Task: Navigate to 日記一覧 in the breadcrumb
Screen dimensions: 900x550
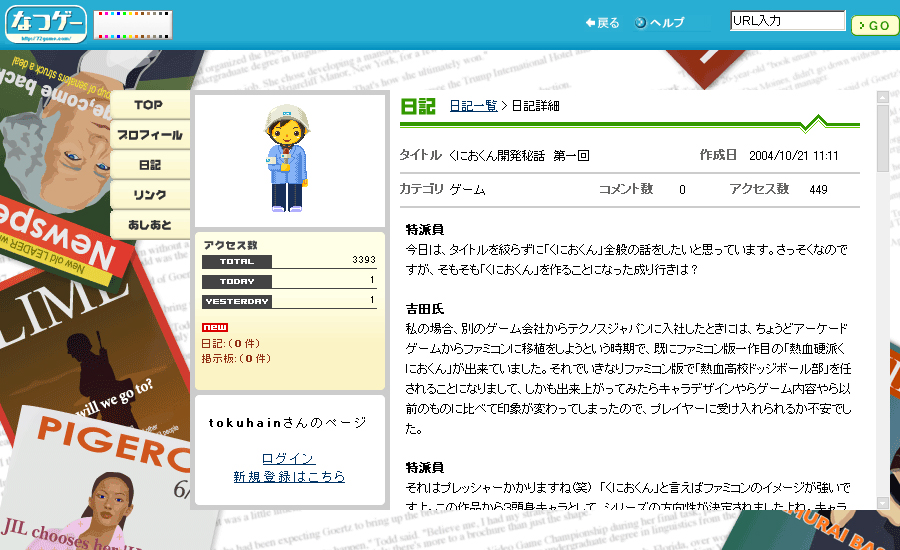Action: click(x=473, y=106)
